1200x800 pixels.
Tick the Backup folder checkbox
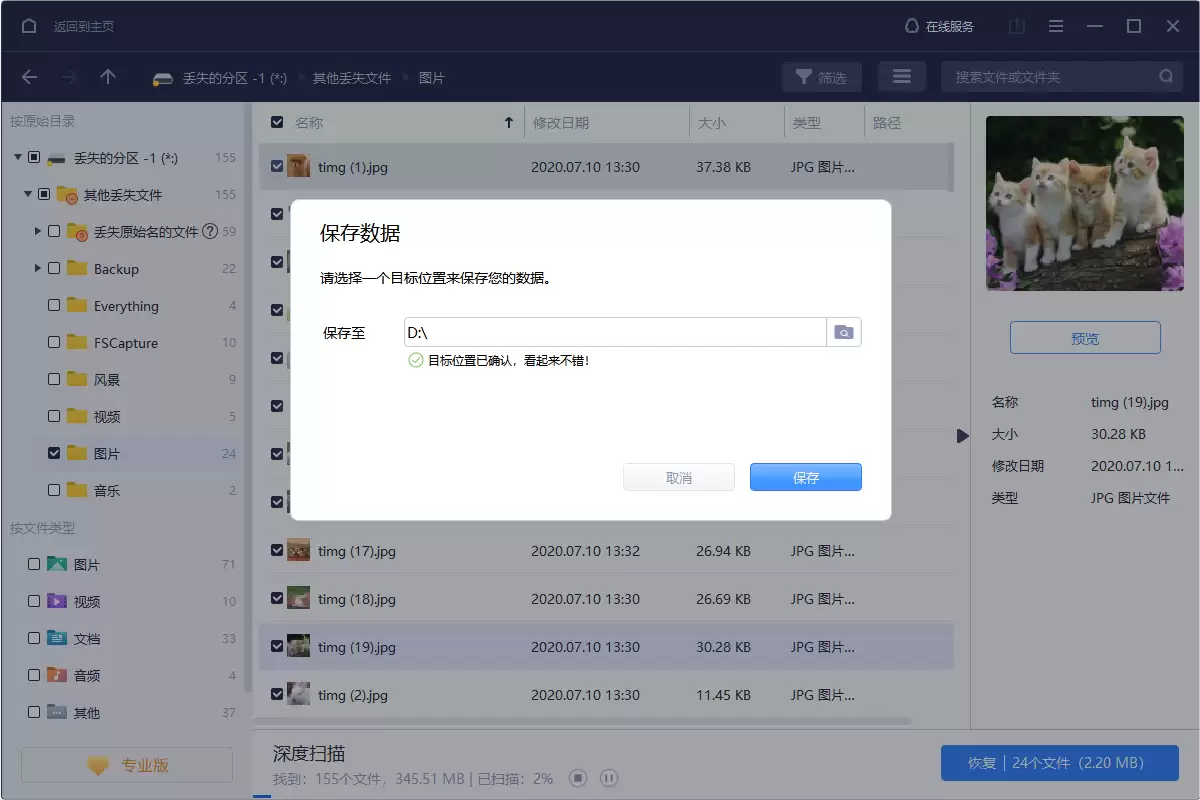[x=54, y=268]
